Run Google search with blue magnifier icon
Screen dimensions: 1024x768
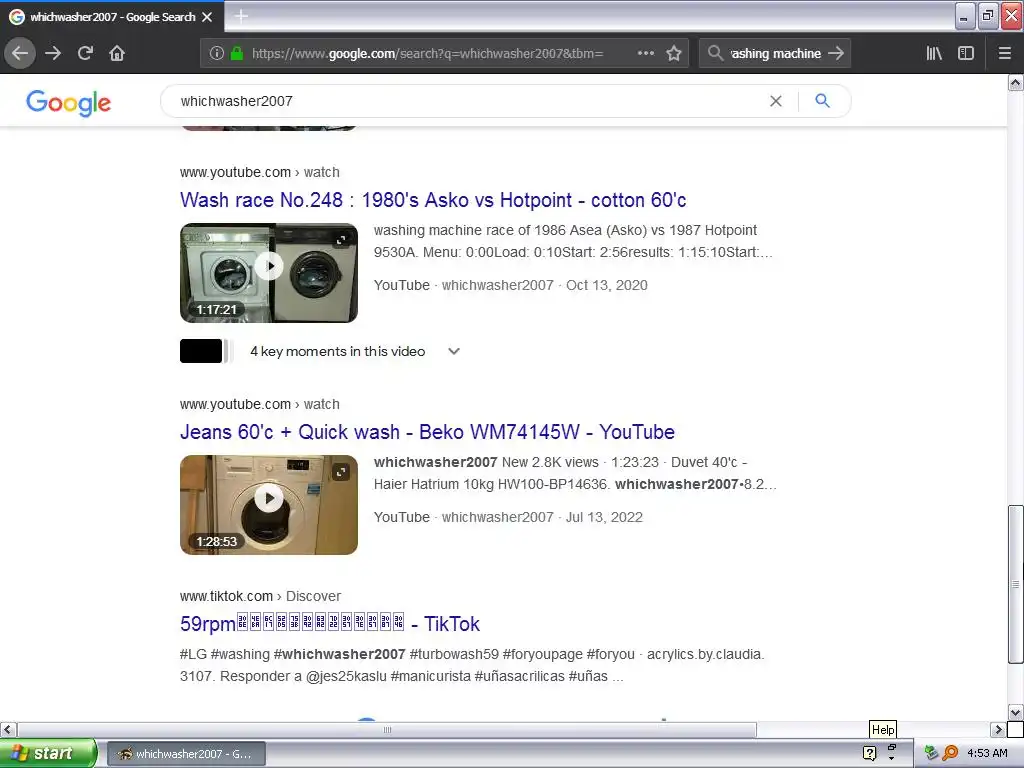point(823,101)
